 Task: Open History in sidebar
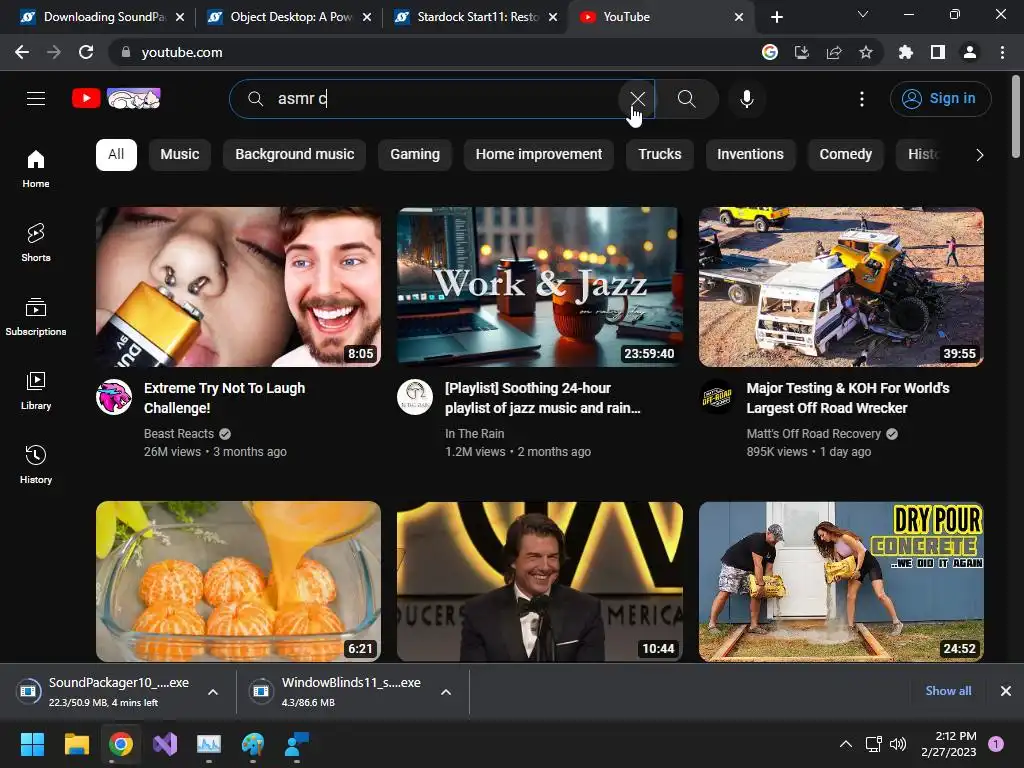coord(36,464)
